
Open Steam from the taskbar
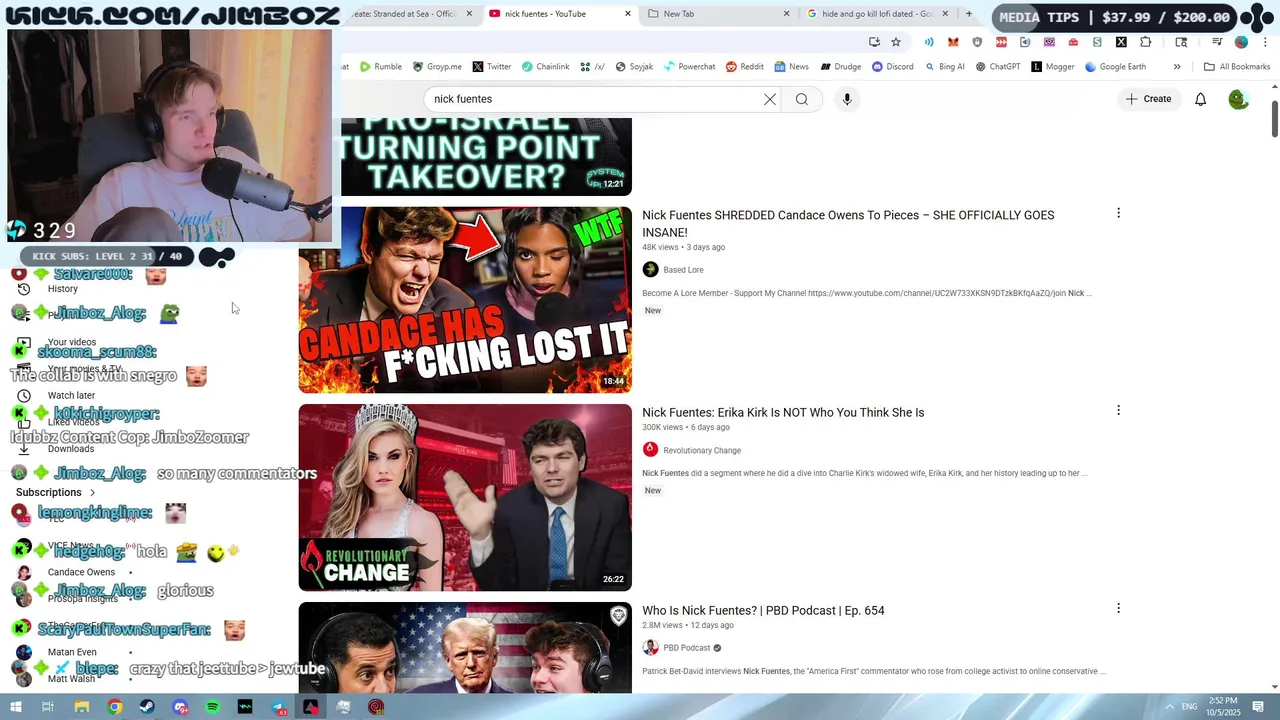[x=148, y=707]
